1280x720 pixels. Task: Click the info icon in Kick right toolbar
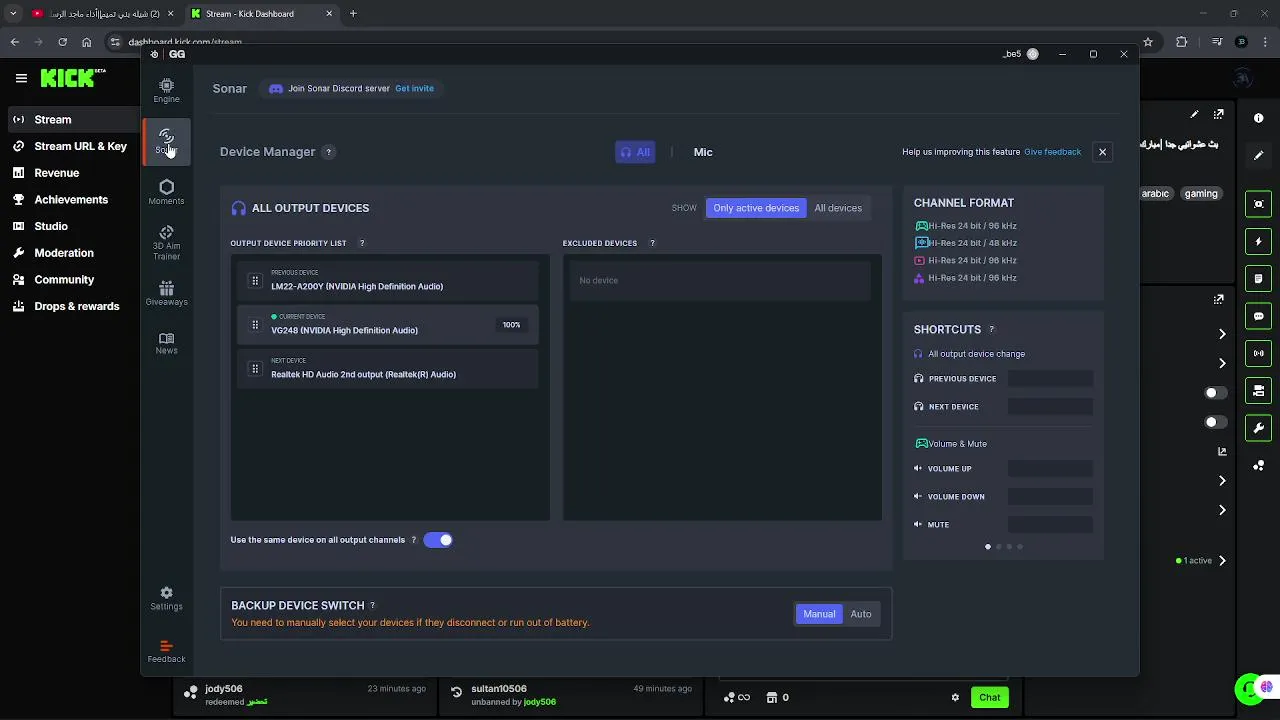click(1258, 118)
